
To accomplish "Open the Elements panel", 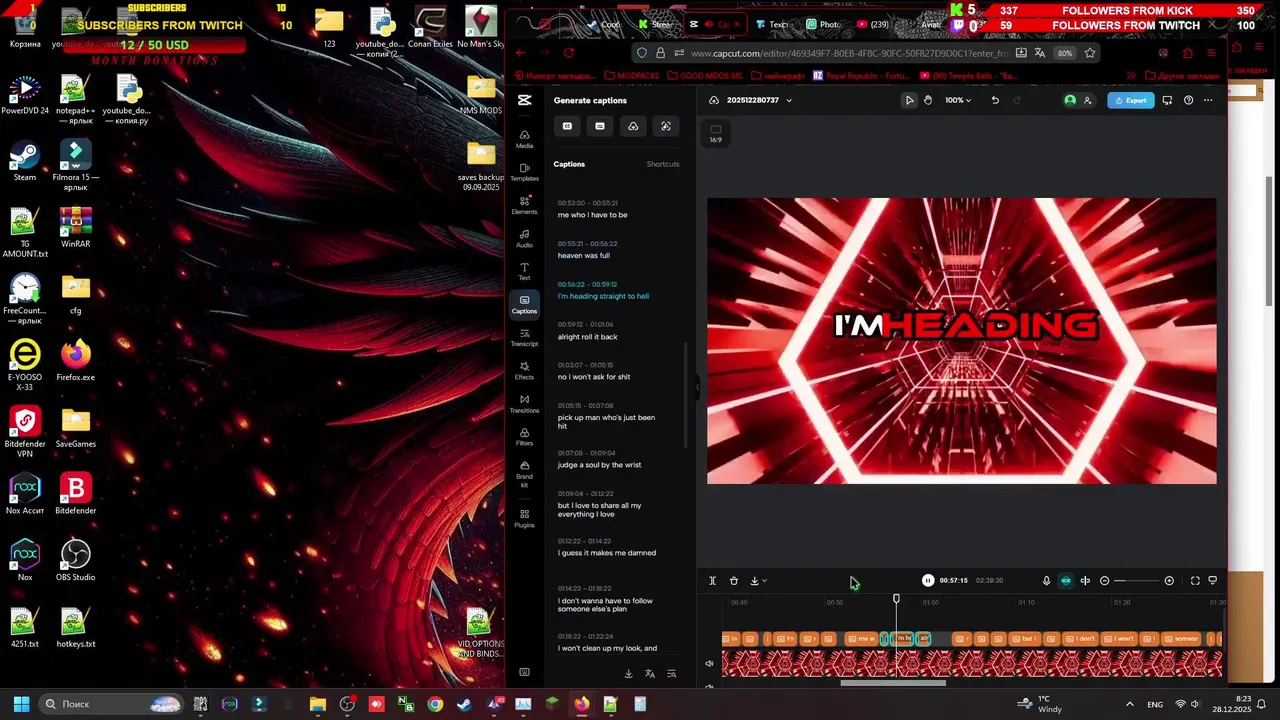I will pyautogui.click(x=524, y=205).
